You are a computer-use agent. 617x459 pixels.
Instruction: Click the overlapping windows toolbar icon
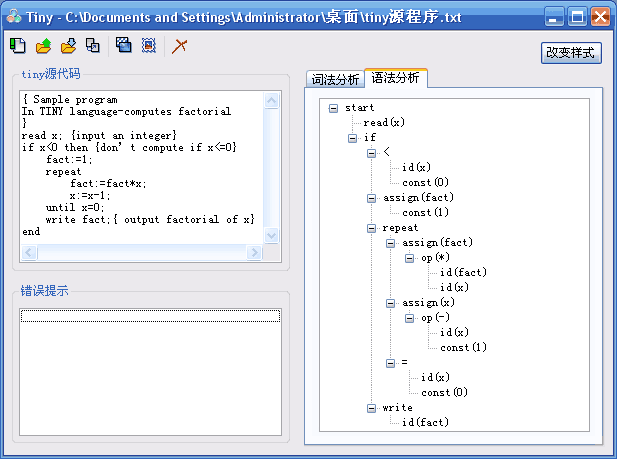coord(93,45)
